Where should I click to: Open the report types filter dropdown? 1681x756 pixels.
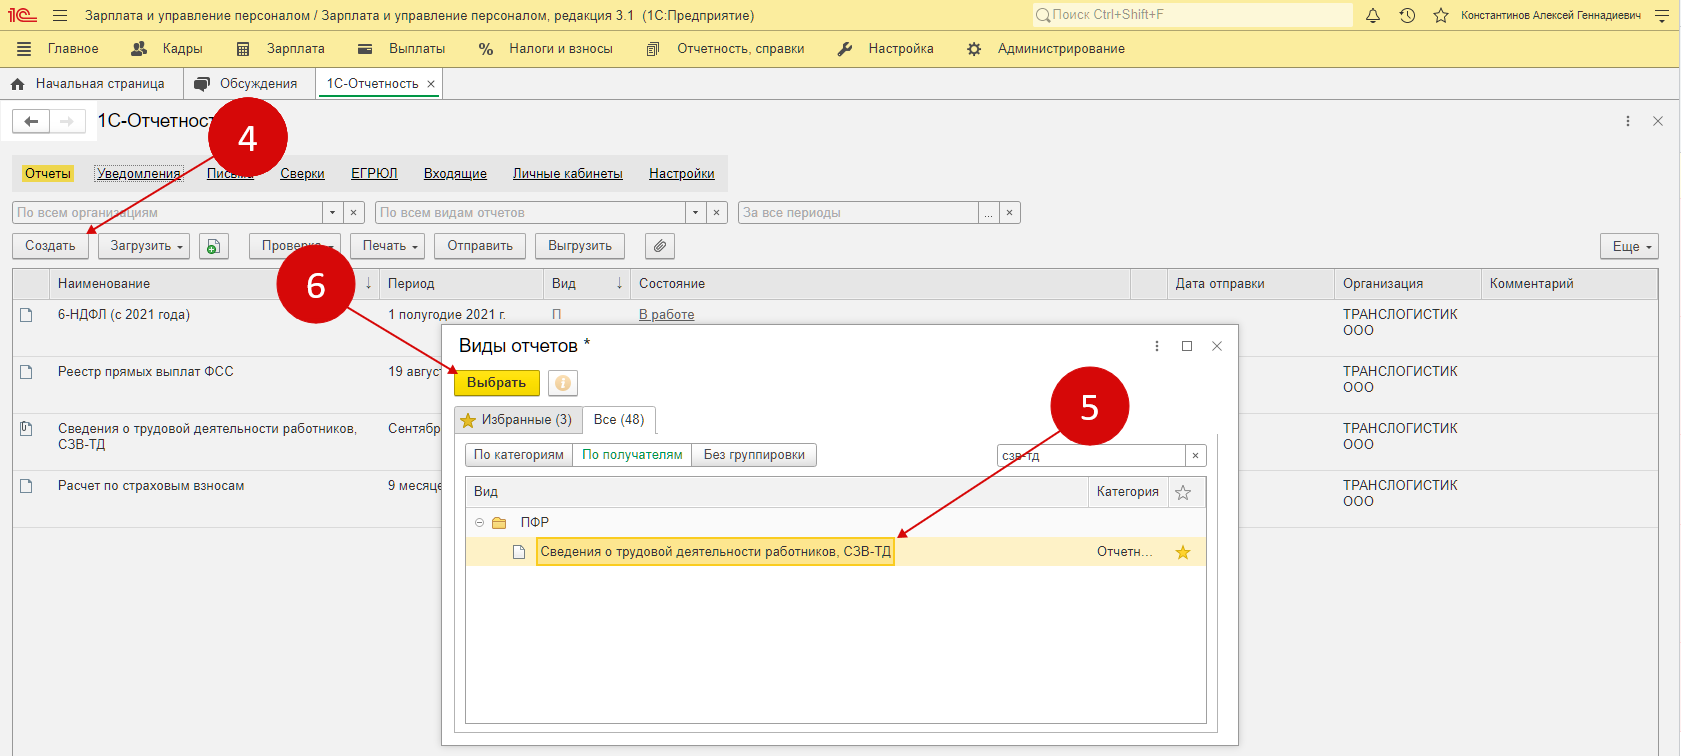(696, 213)
